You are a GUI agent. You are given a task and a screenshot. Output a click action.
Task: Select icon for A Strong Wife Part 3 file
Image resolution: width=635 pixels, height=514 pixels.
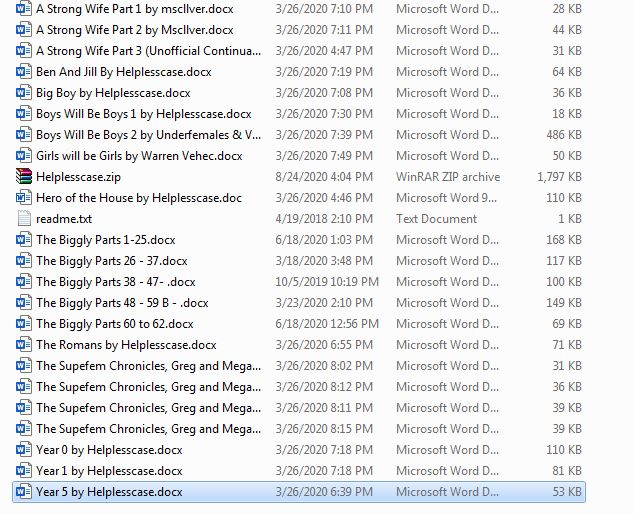[x=23, y=51]
